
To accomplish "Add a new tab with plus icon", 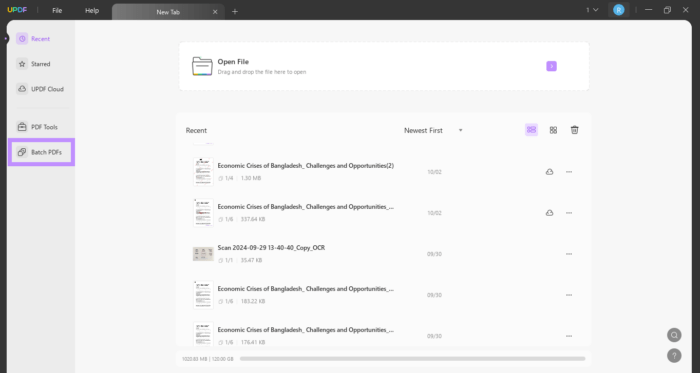I will 235,12.
